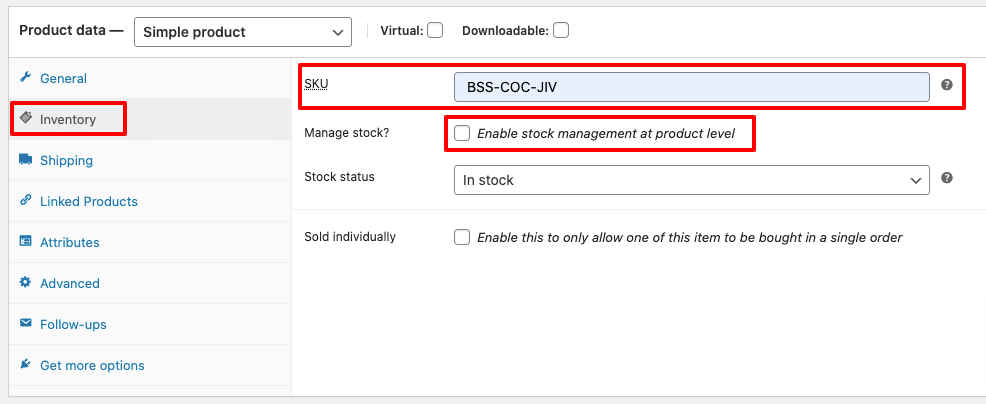Click into the SKU input field
Screen dimensions: 986x404
point(692,87)
